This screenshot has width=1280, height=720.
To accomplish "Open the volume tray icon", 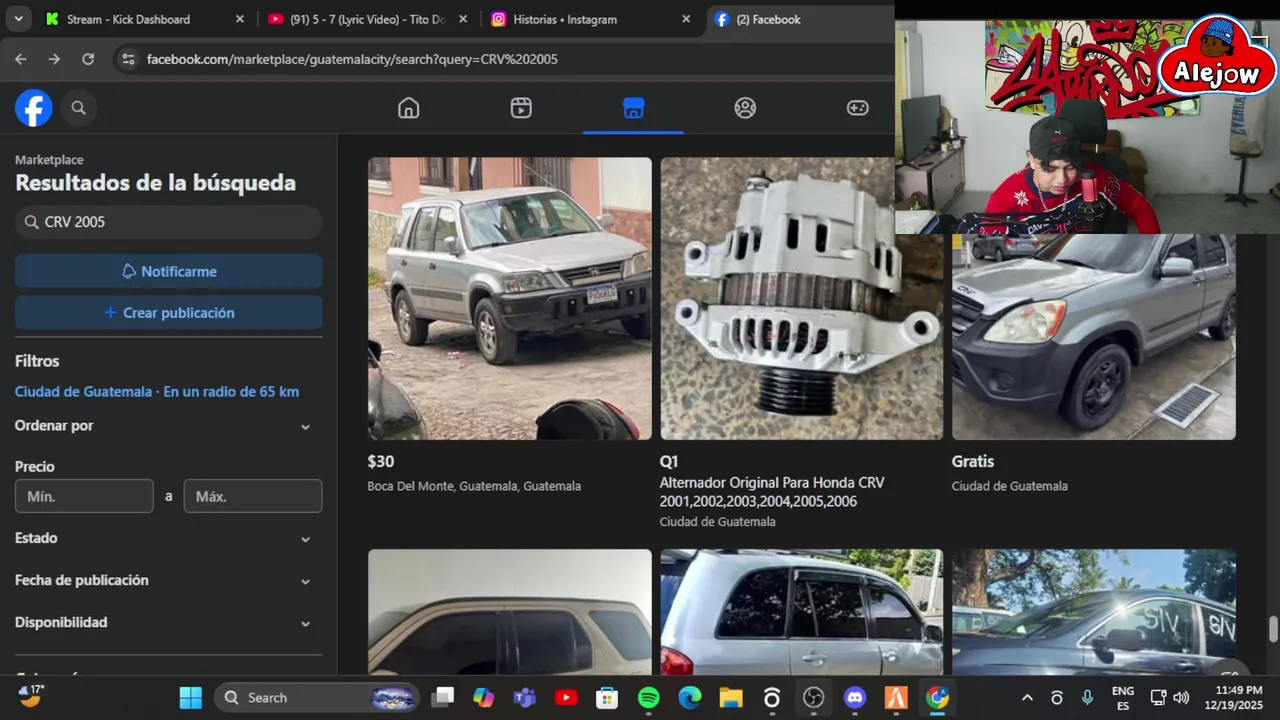I will coord(1181,698).
